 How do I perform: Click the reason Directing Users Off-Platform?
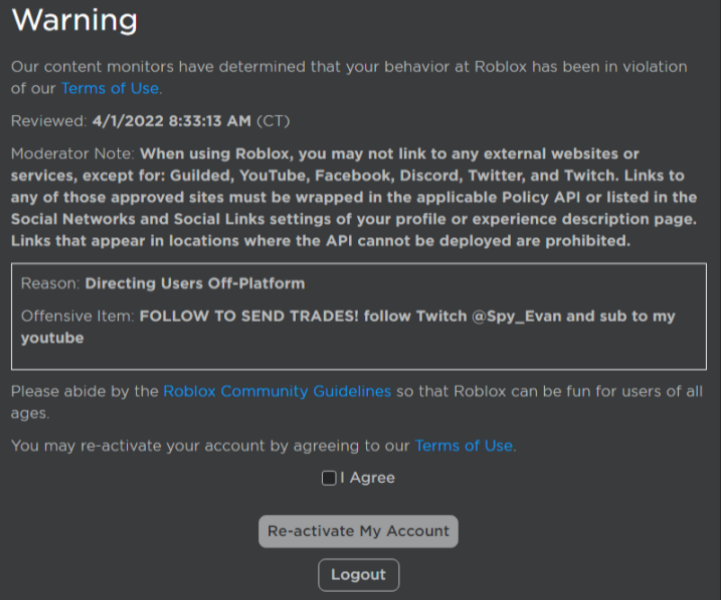click(x=195, y=284)
